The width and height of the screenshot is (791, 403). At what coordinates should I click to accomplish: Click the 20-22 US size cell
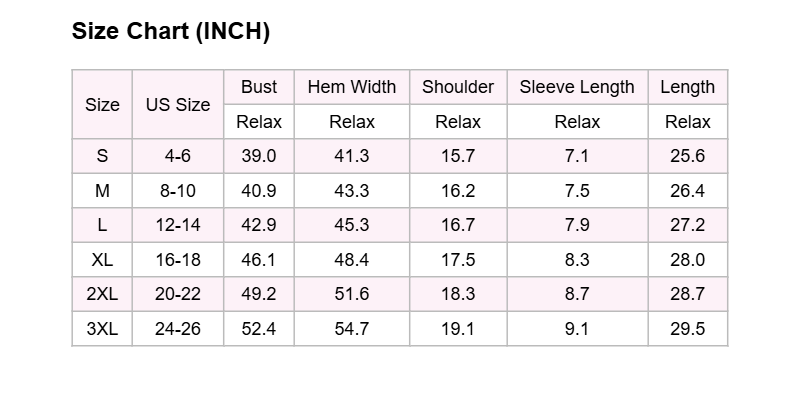click(178, 294)
